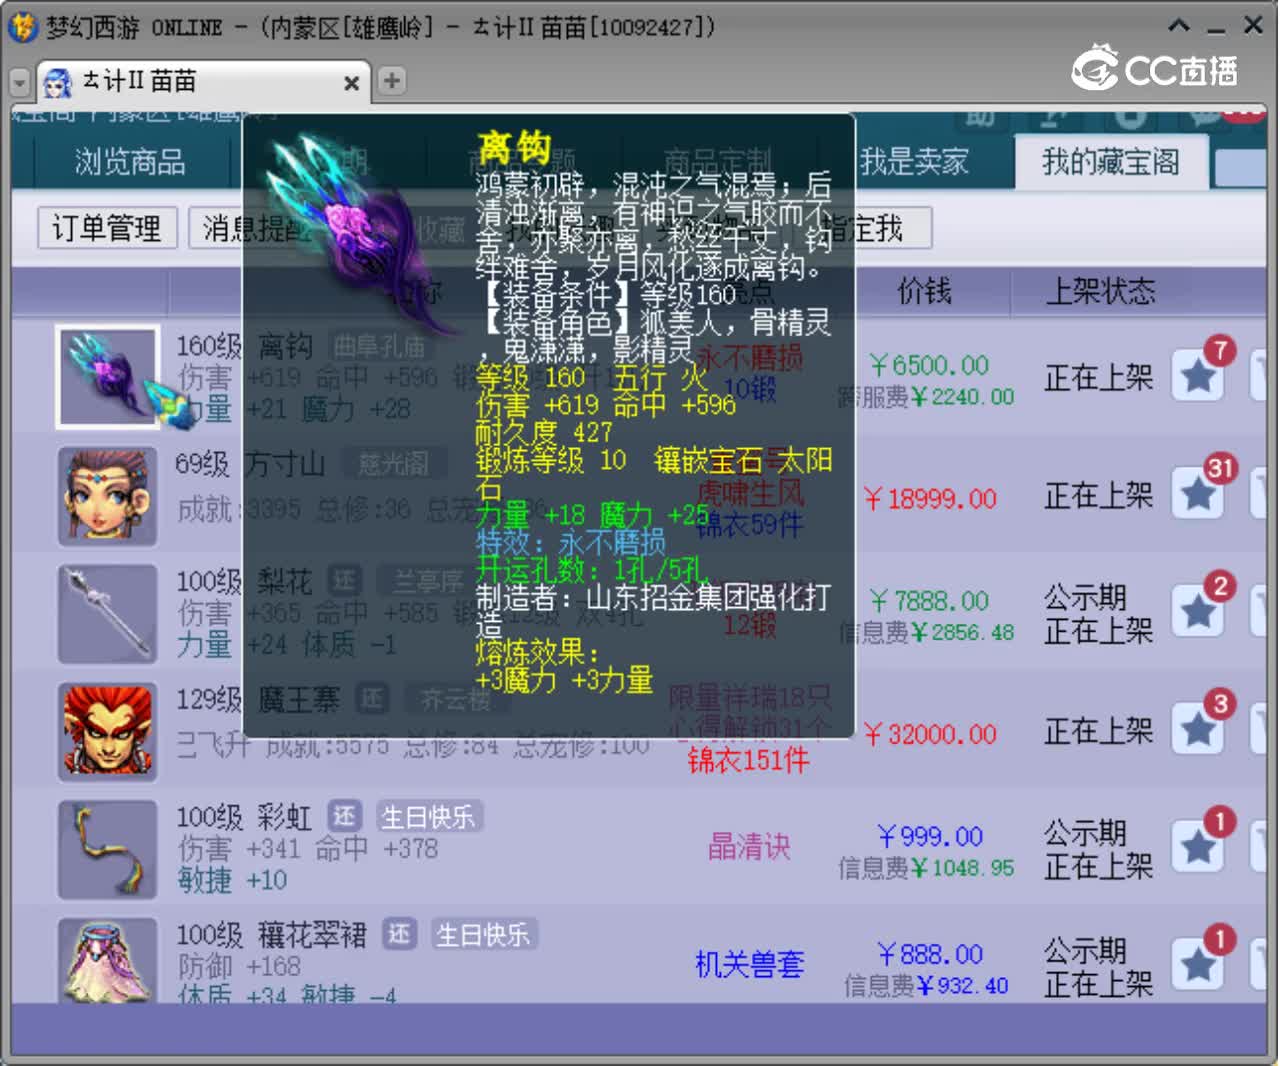Click the 价钱 column header
The image size is (1280, 1066).
pos(924,291)
